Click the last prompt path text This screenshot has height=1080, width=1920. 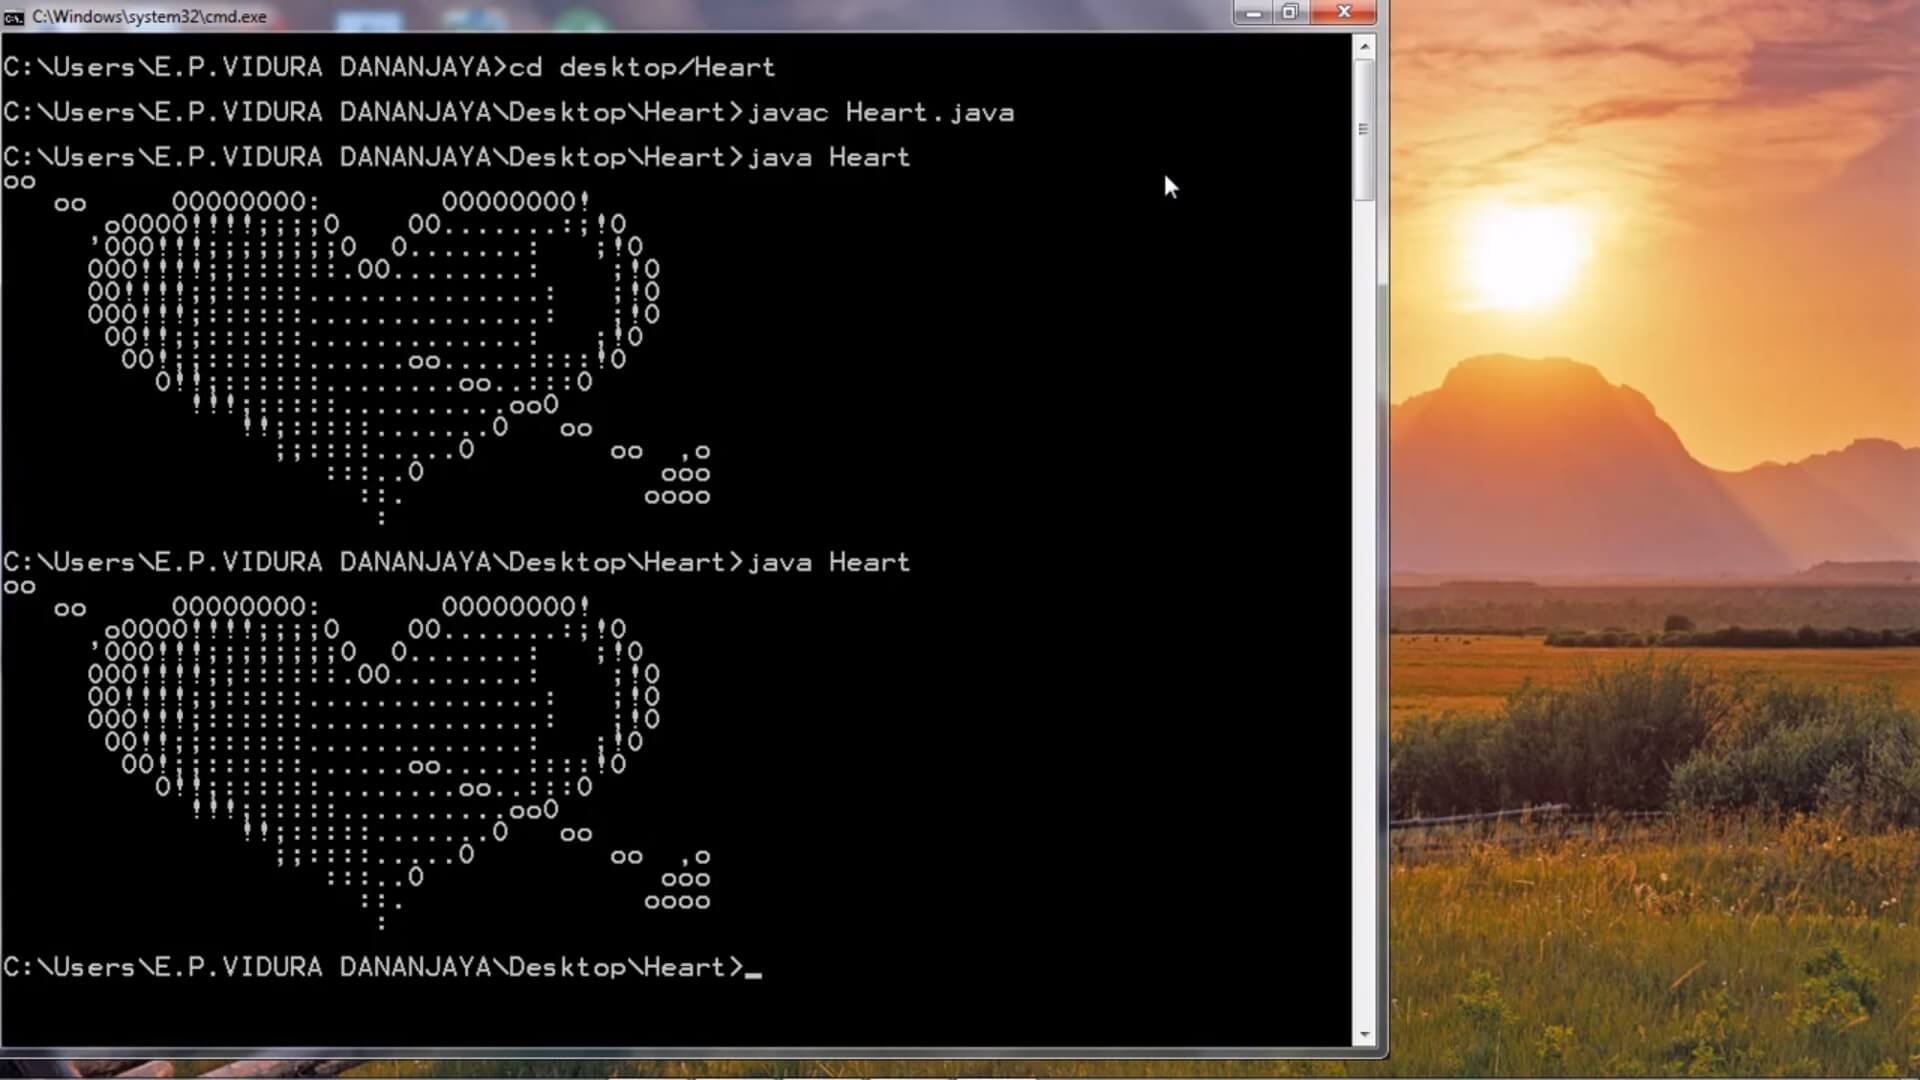click(x=373, y=967)
